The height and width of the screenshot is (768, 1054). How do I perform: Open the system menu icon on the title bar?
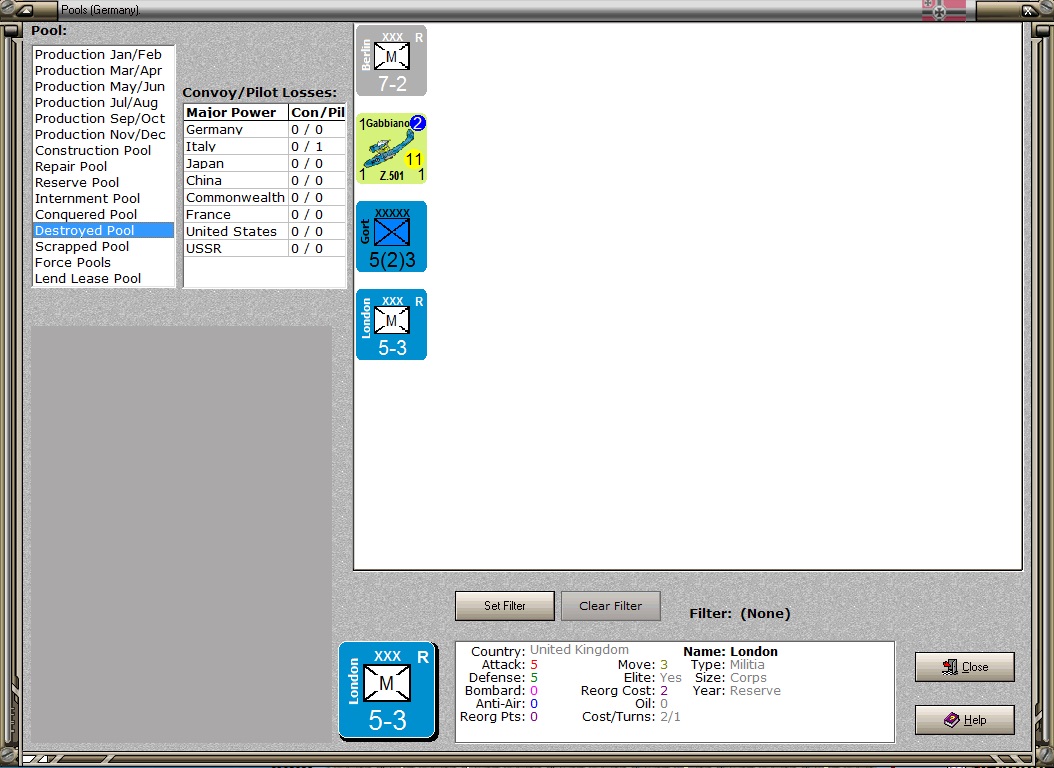pyautogui.click(x=25, y=10)
